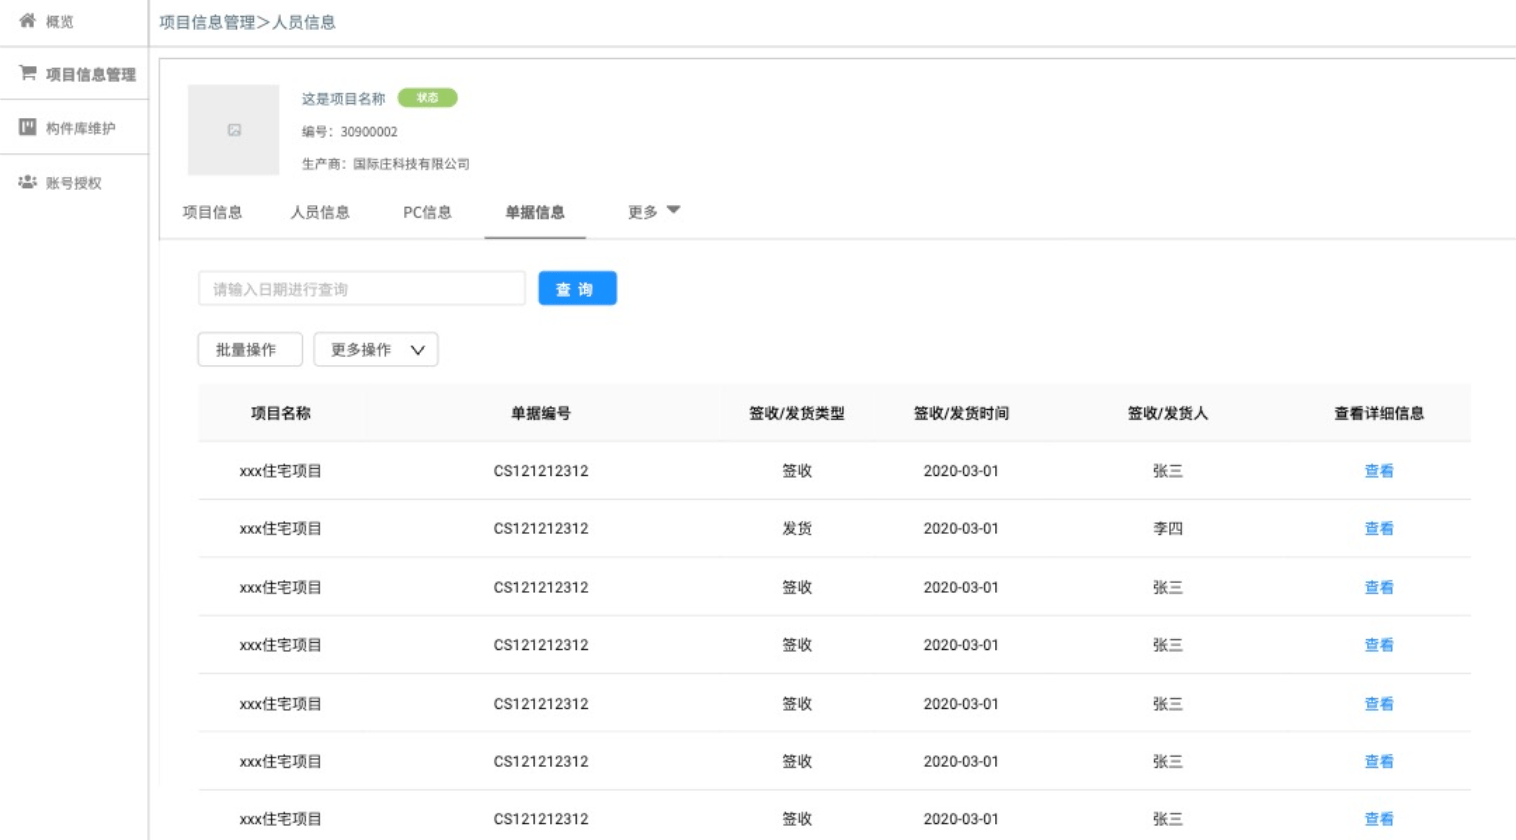1516x840 pixels.
Task: Click the cart icon for 项目信息管理
Action: pos(27,73)
